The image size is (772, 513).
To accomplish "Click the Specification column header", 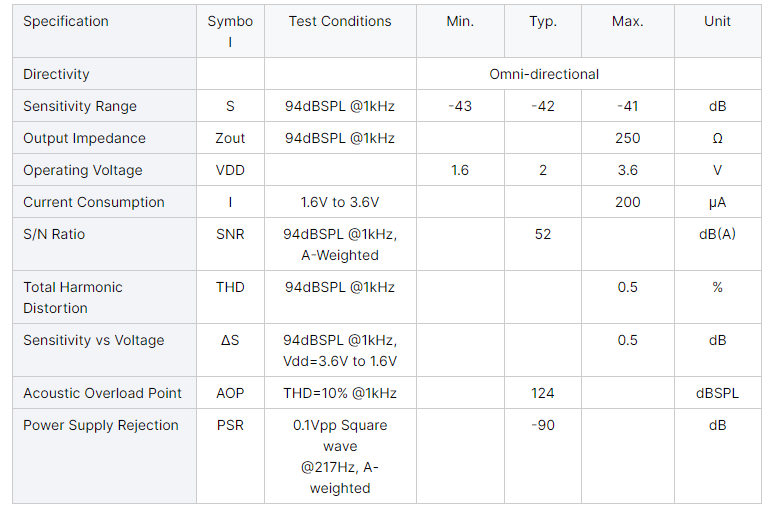I will coord(66,21).
